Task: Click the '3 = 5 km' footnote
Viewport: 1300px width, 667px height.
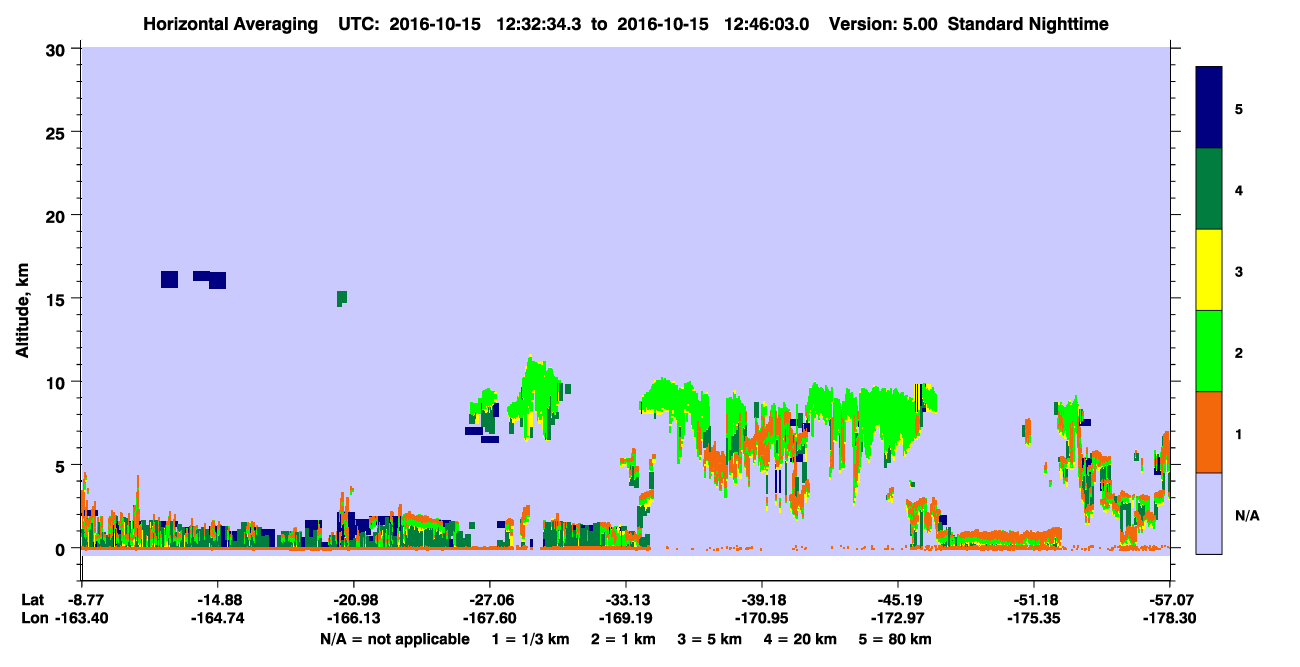Action: [x=710, y=639]
